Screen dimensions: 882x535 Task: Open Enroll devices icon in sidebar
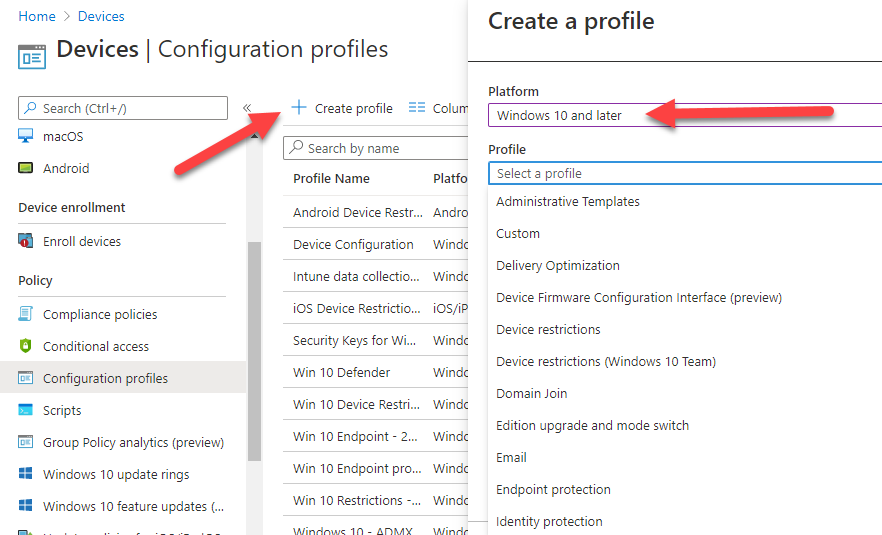pyautogui.click(x=26, y=241)
